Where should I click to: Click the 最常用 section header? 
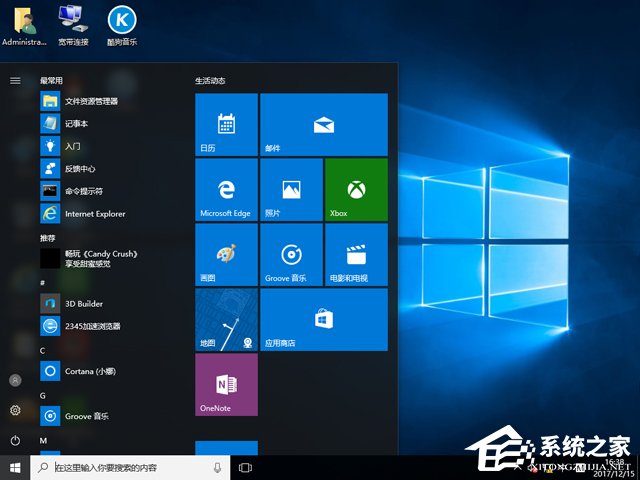coord(51,80)
